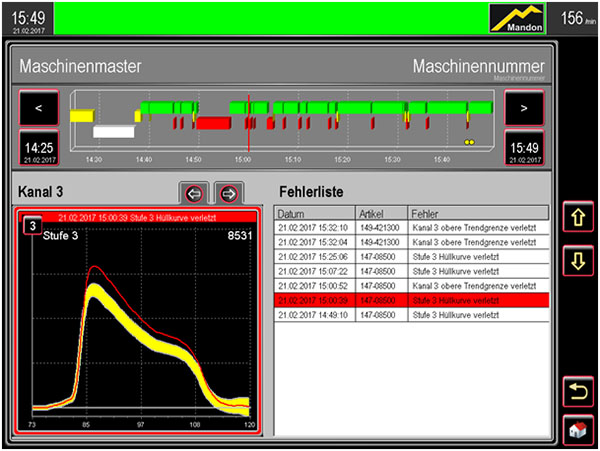Click the white block in the timeline

point(113,131)
